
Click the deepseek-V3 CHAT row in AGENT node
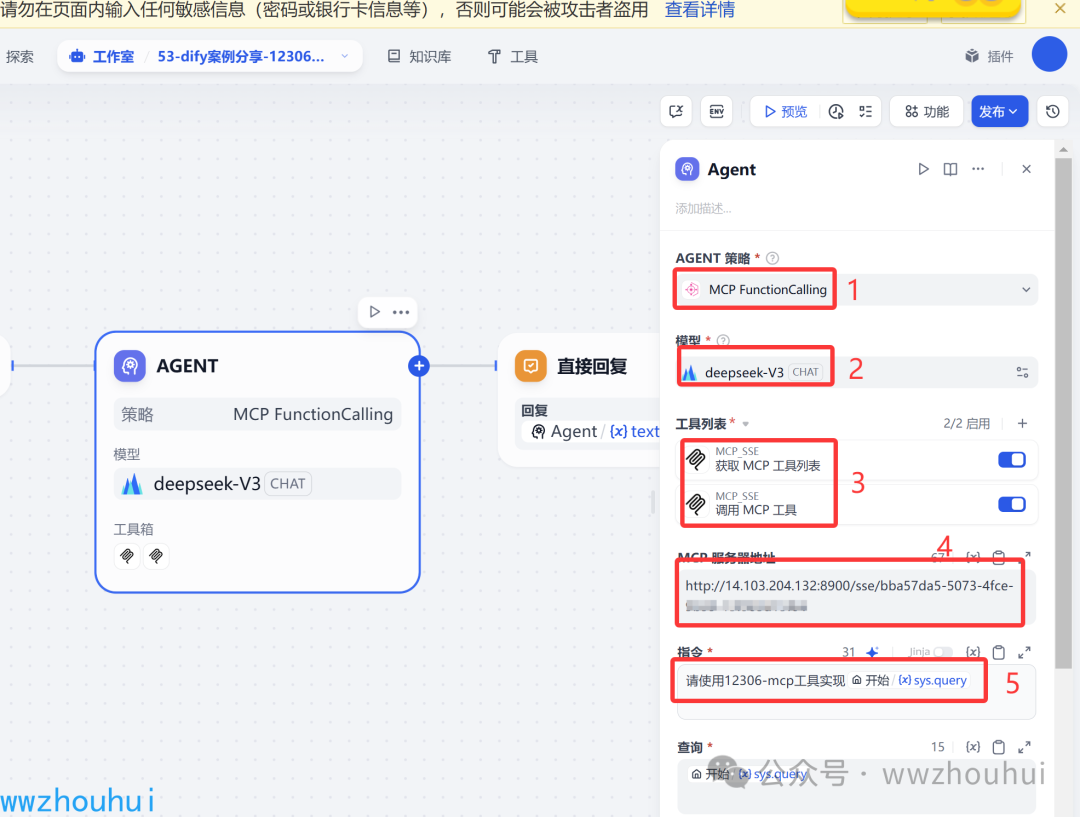click(x=258, y=484)
